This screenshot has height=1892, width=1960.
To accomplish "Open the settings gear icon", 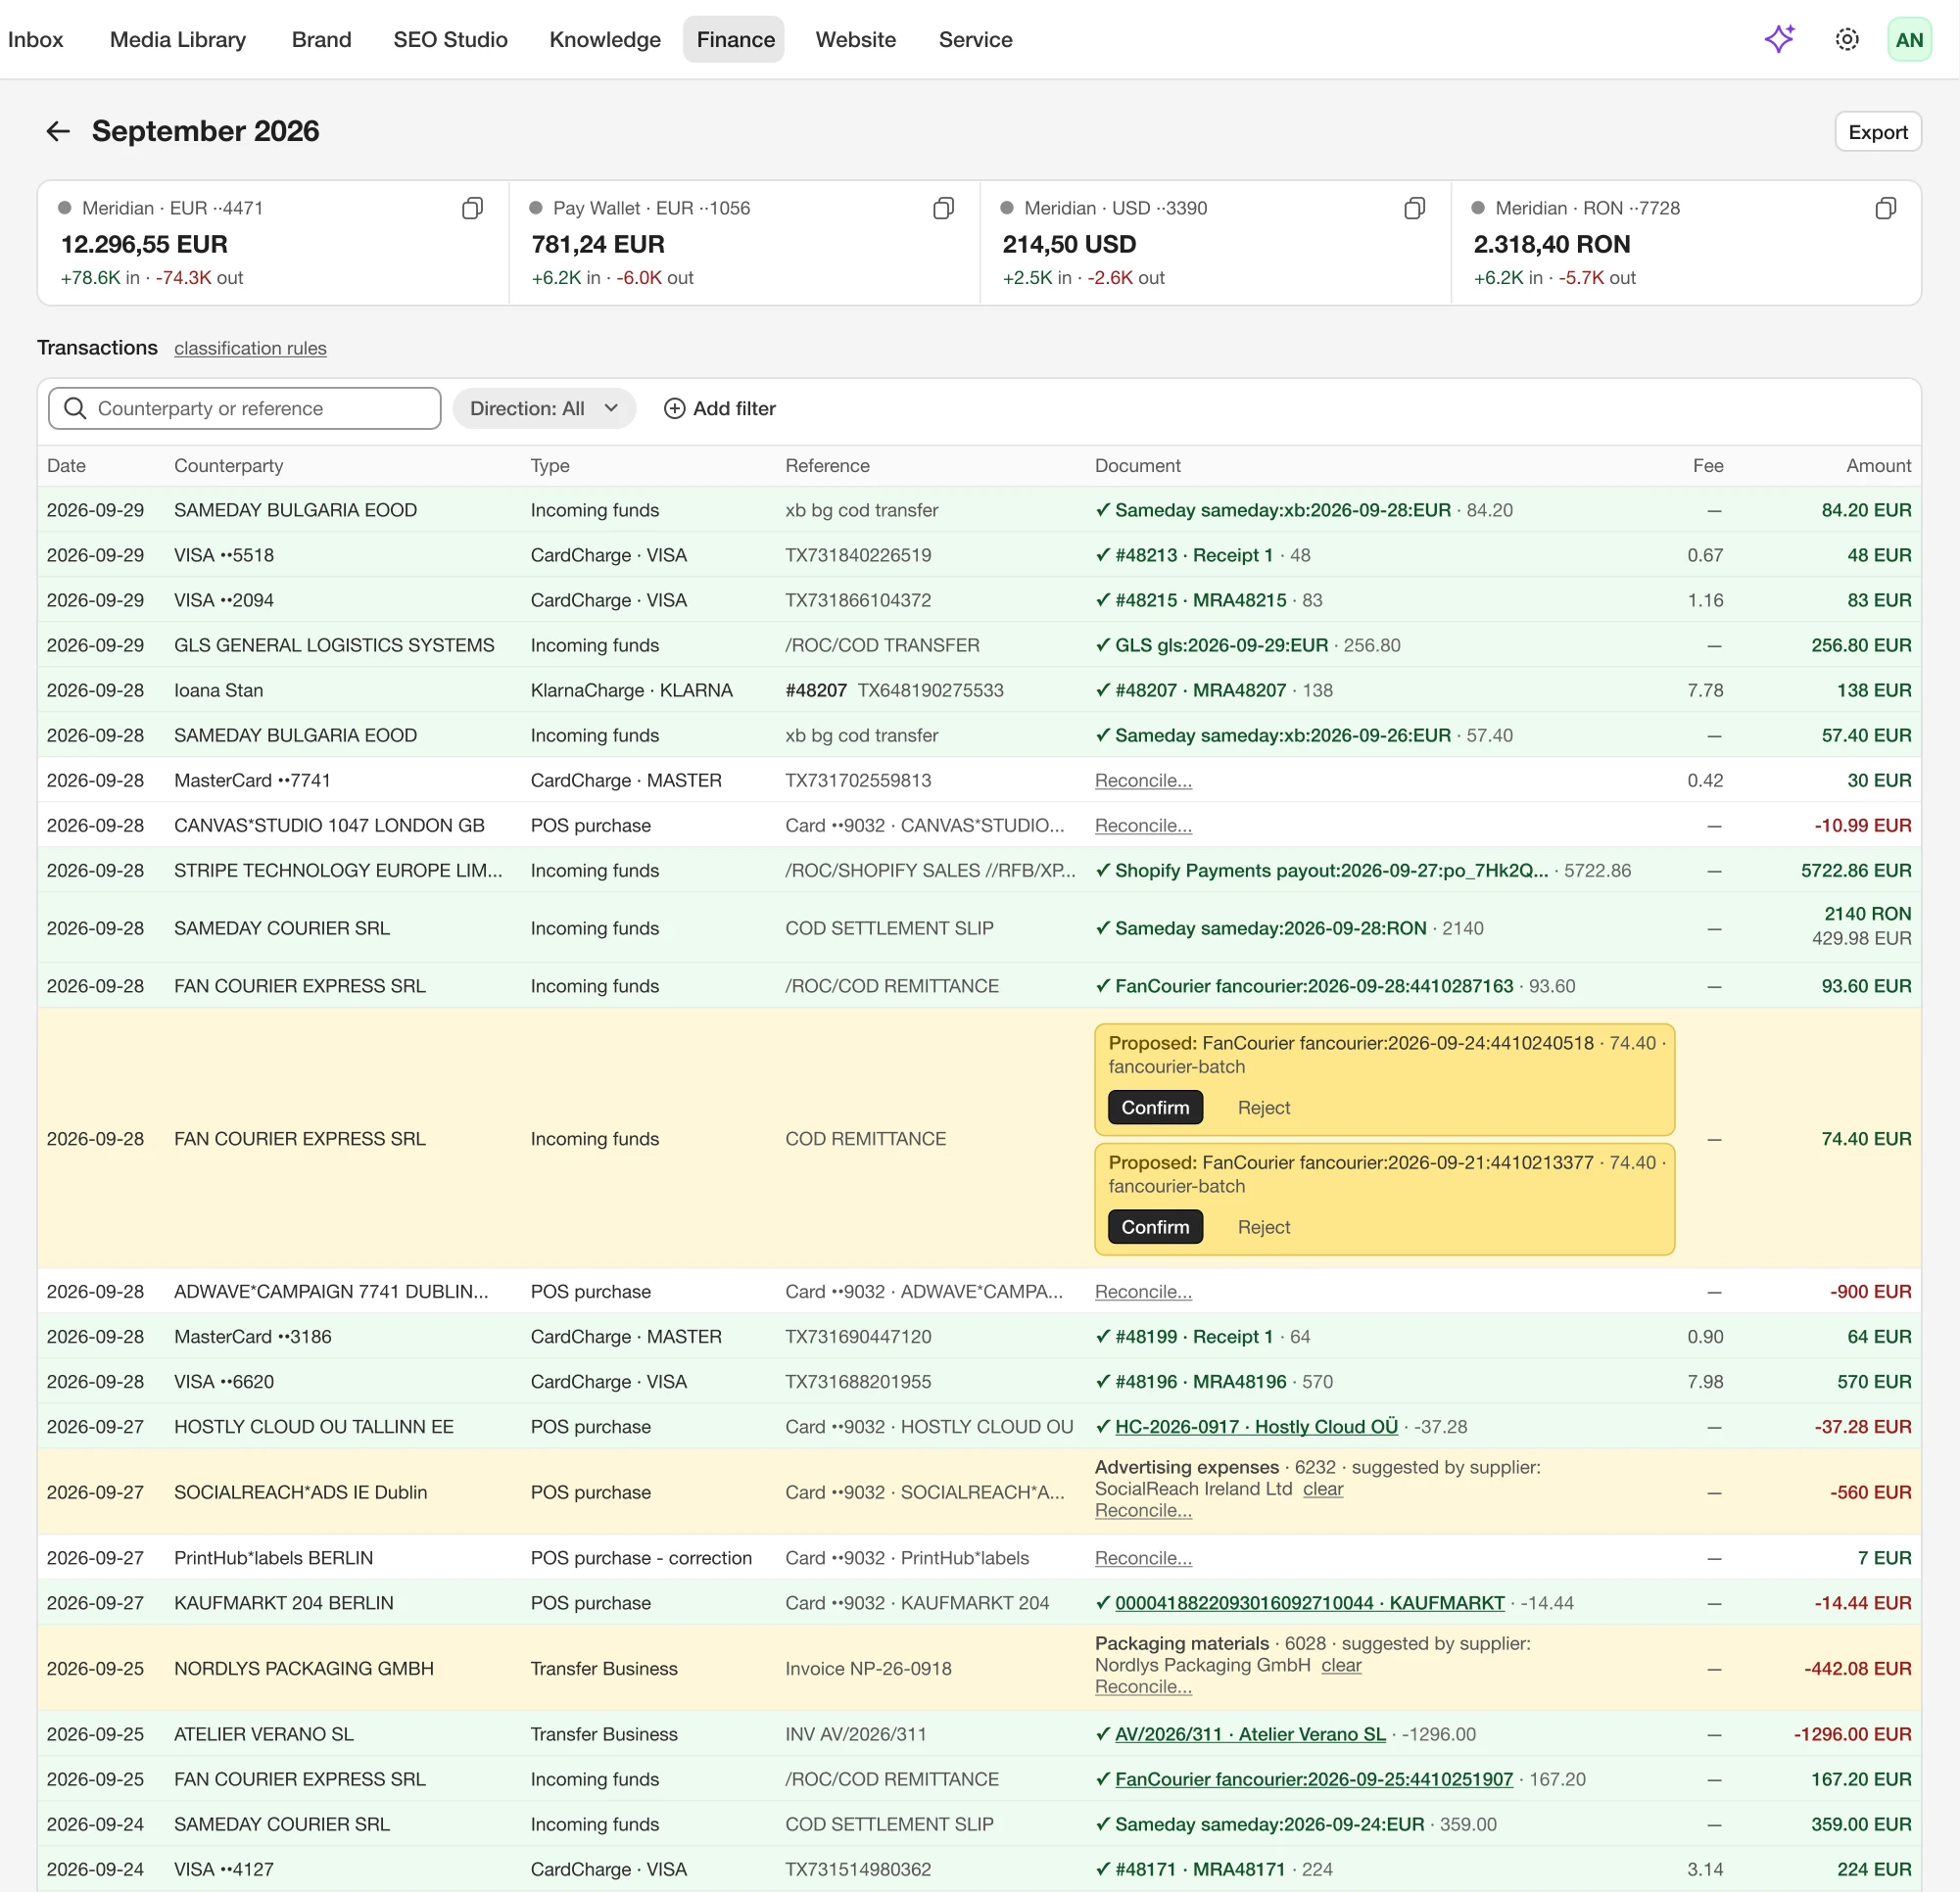I will coord(1846,39).
